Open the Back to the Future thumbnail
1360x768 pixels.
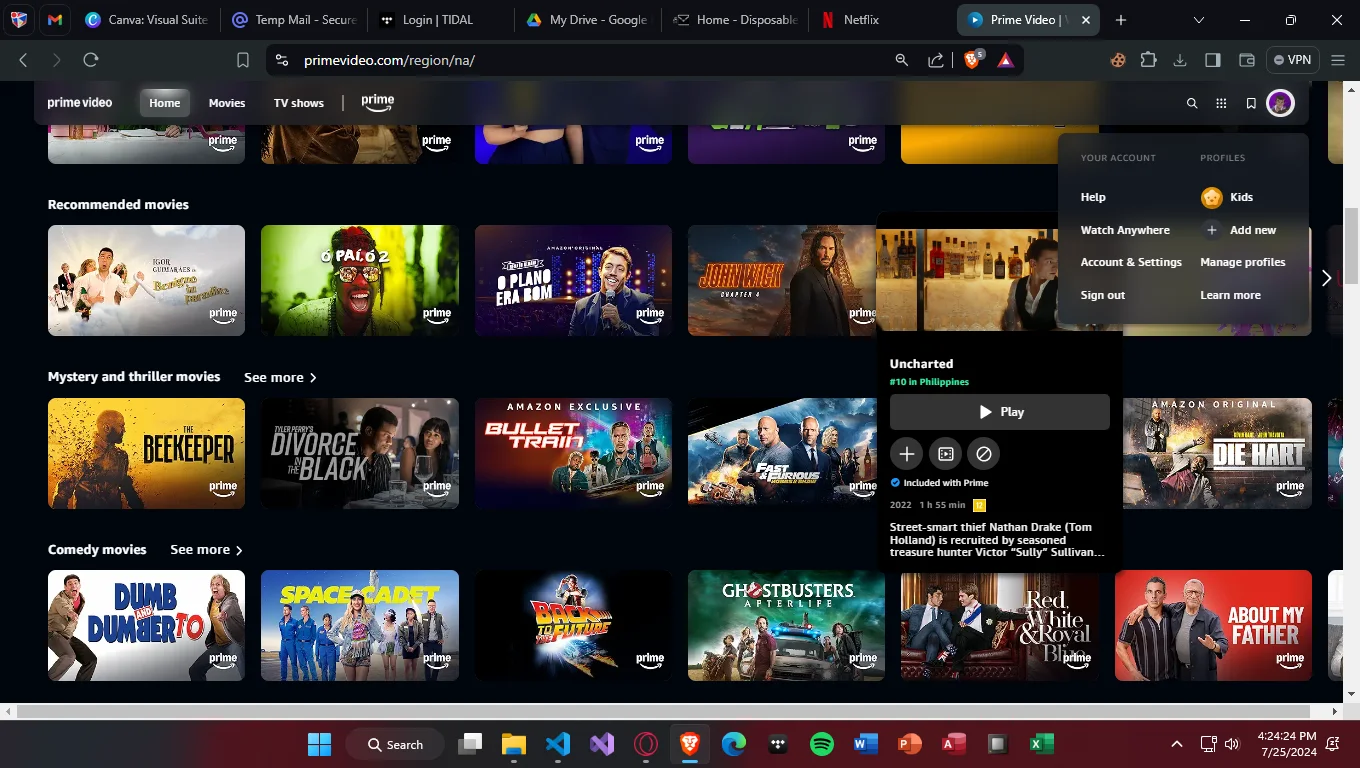(x=573, y=626)
